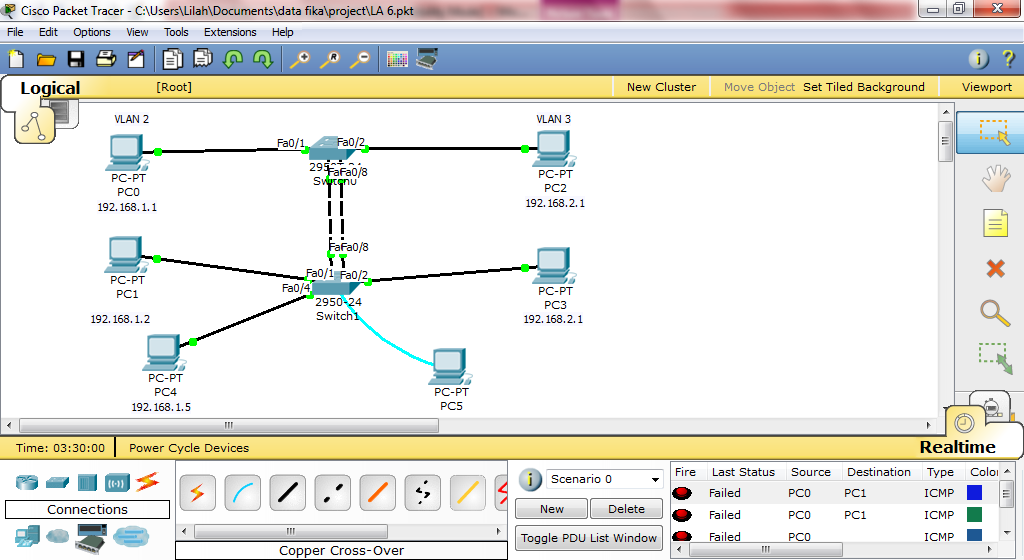Viewport: 1024px width, 560px height.
Task: Click the Viewport button
Action: click(986, 87)
